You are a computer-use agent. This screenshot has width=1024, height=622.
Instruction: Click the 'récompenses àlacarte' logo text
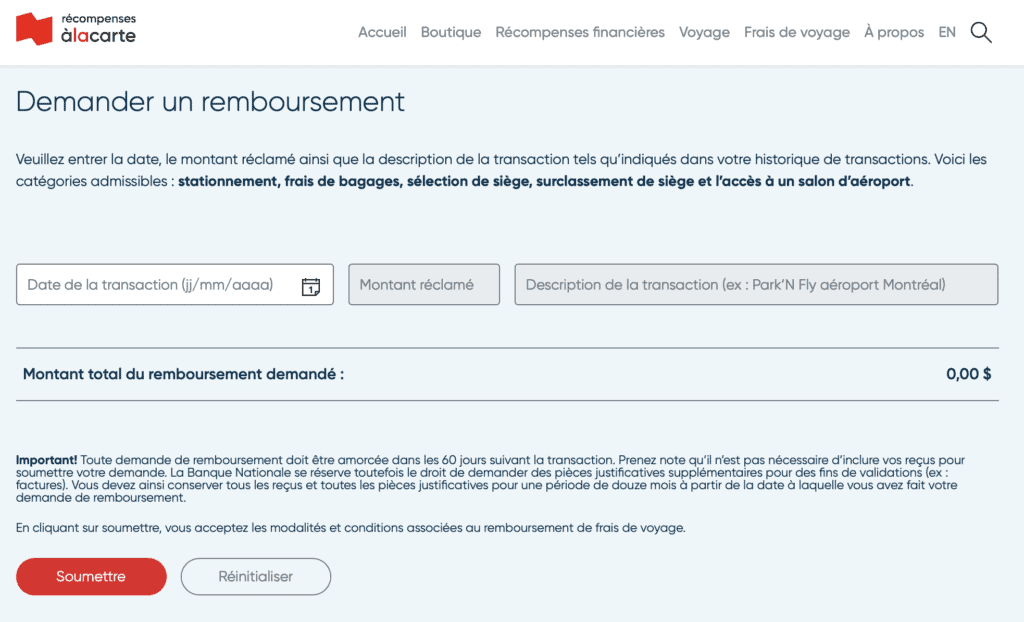click(x=98, y=30)
